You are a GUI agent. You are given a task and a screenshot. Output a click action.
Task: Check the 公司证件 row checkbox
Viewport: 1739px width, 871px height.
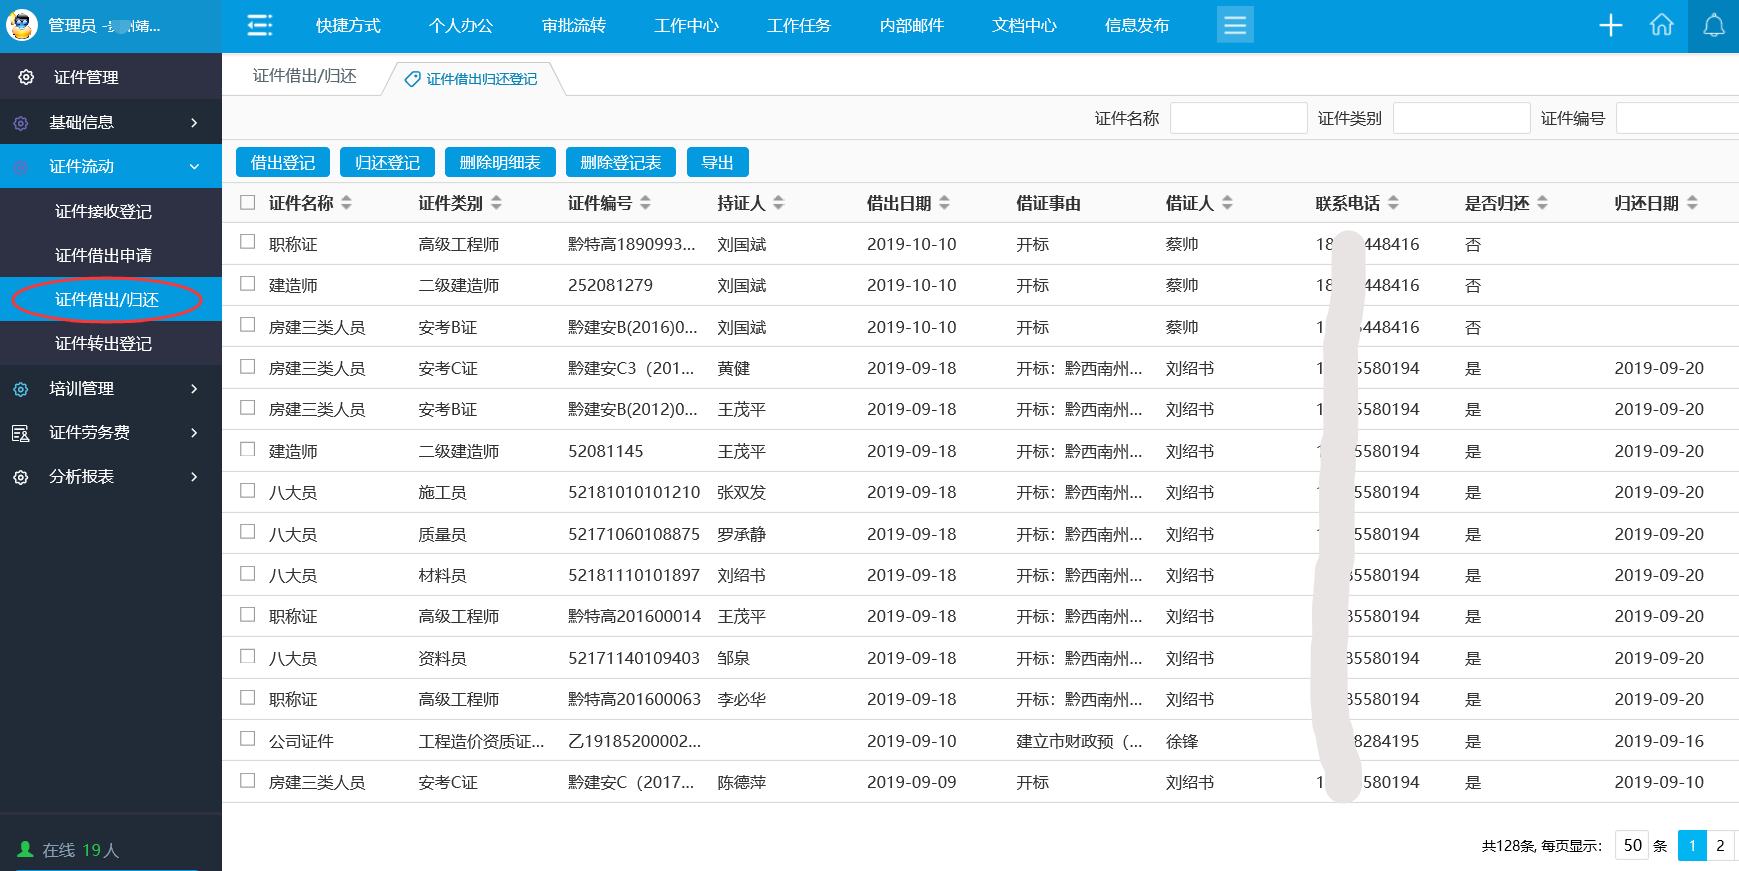(248, 738)
